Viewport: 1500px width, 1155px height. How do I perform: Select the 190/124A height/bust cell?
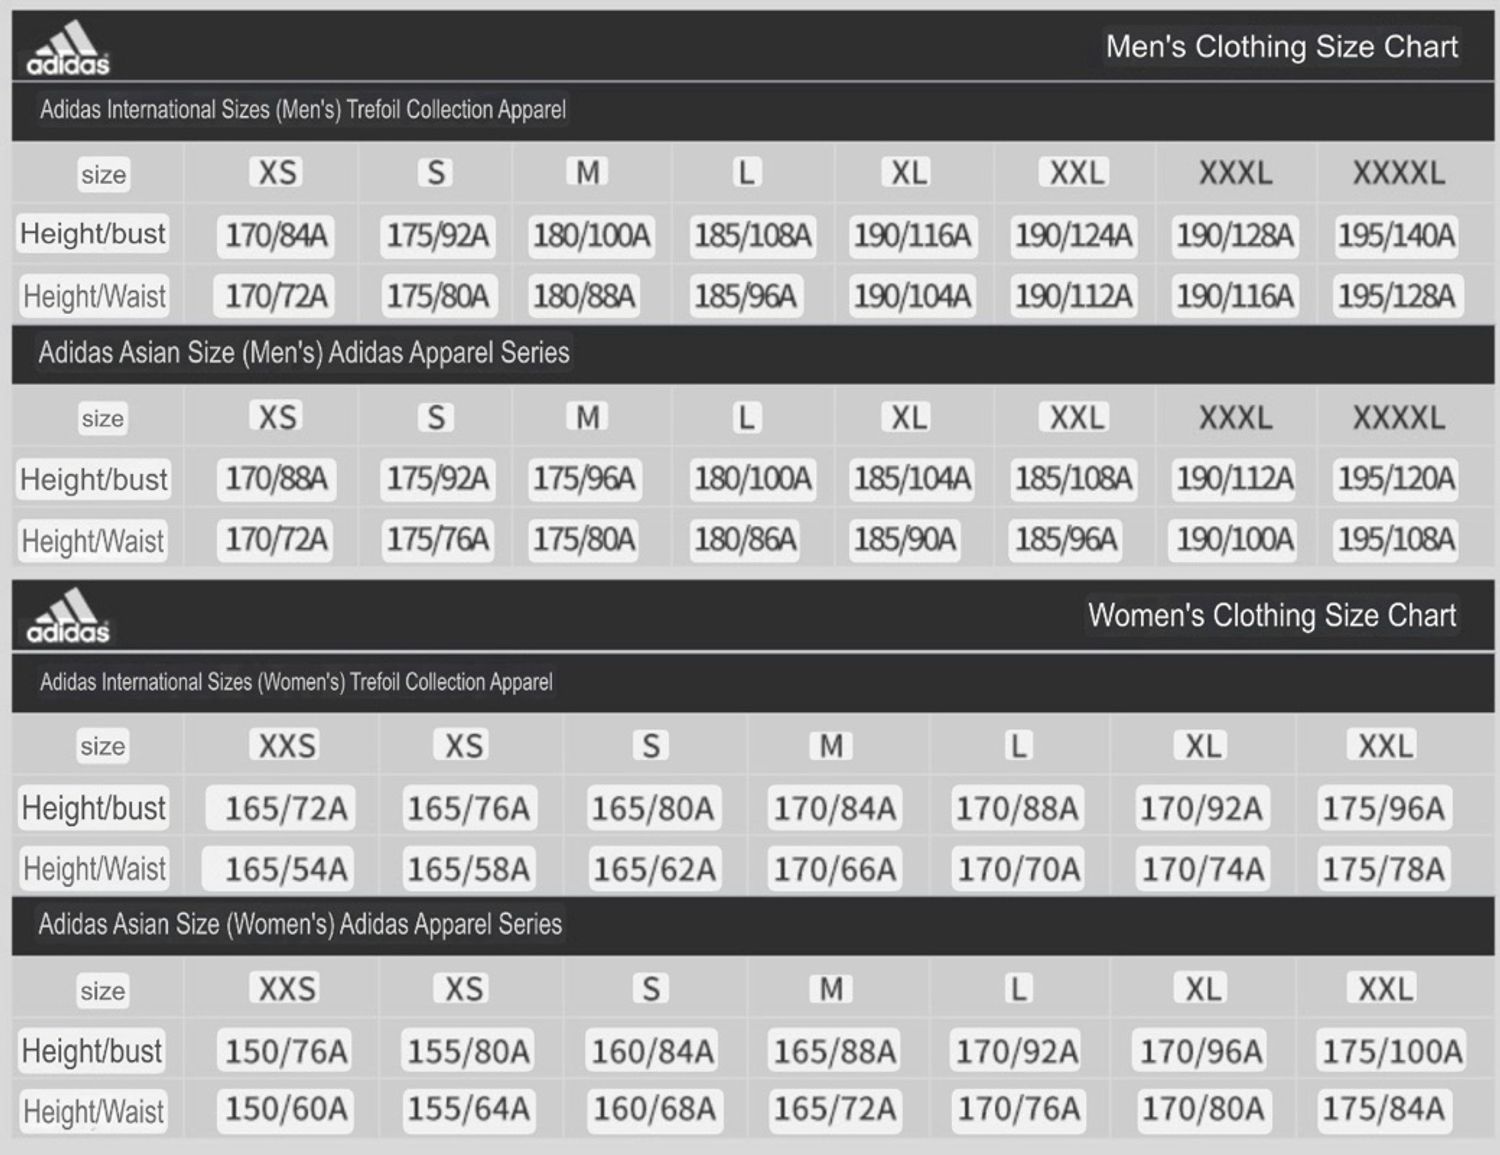pyautogui.click(x=1073, y=236)
